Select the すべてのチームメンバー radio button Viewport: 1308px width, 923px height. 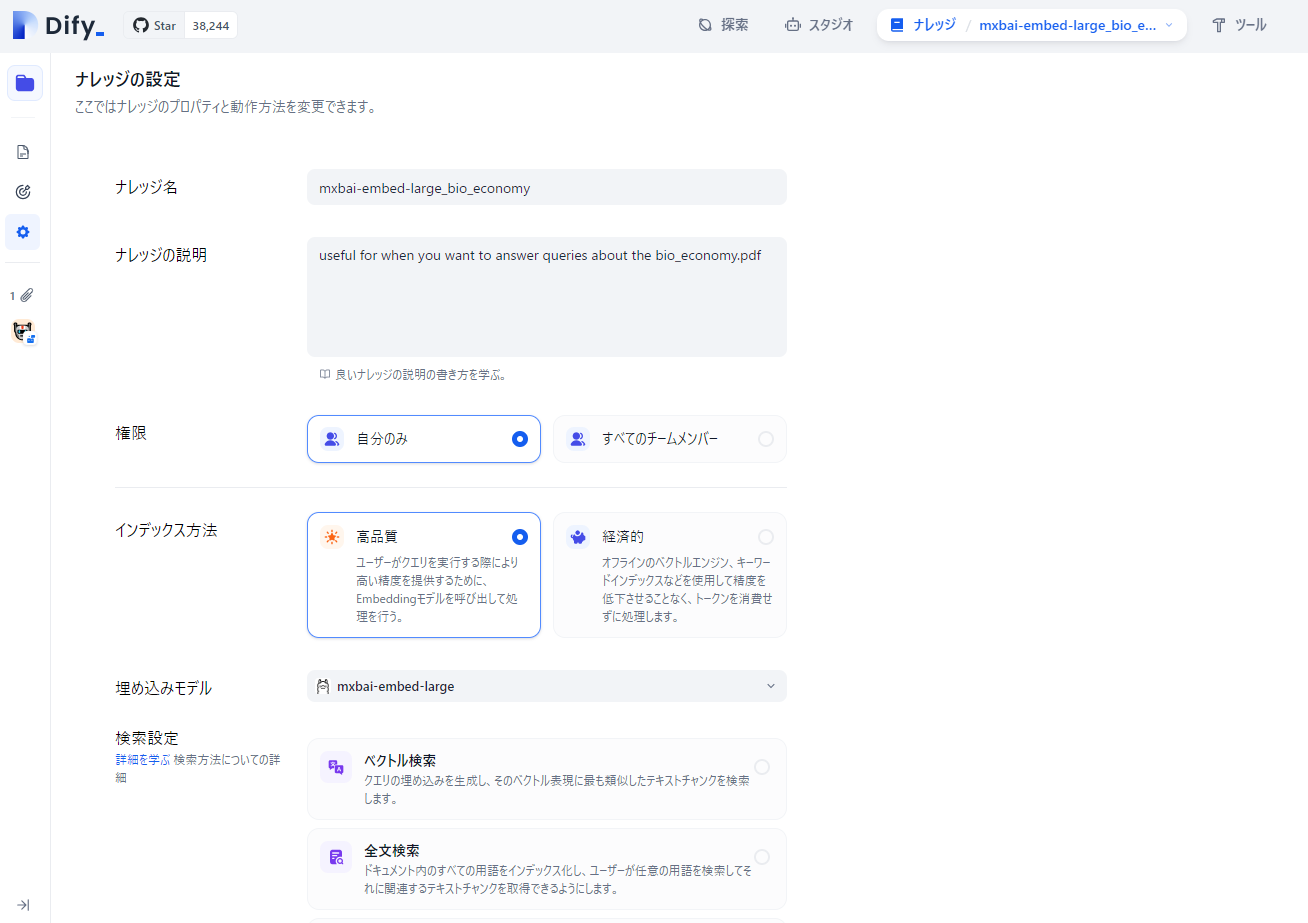point(766,439)
